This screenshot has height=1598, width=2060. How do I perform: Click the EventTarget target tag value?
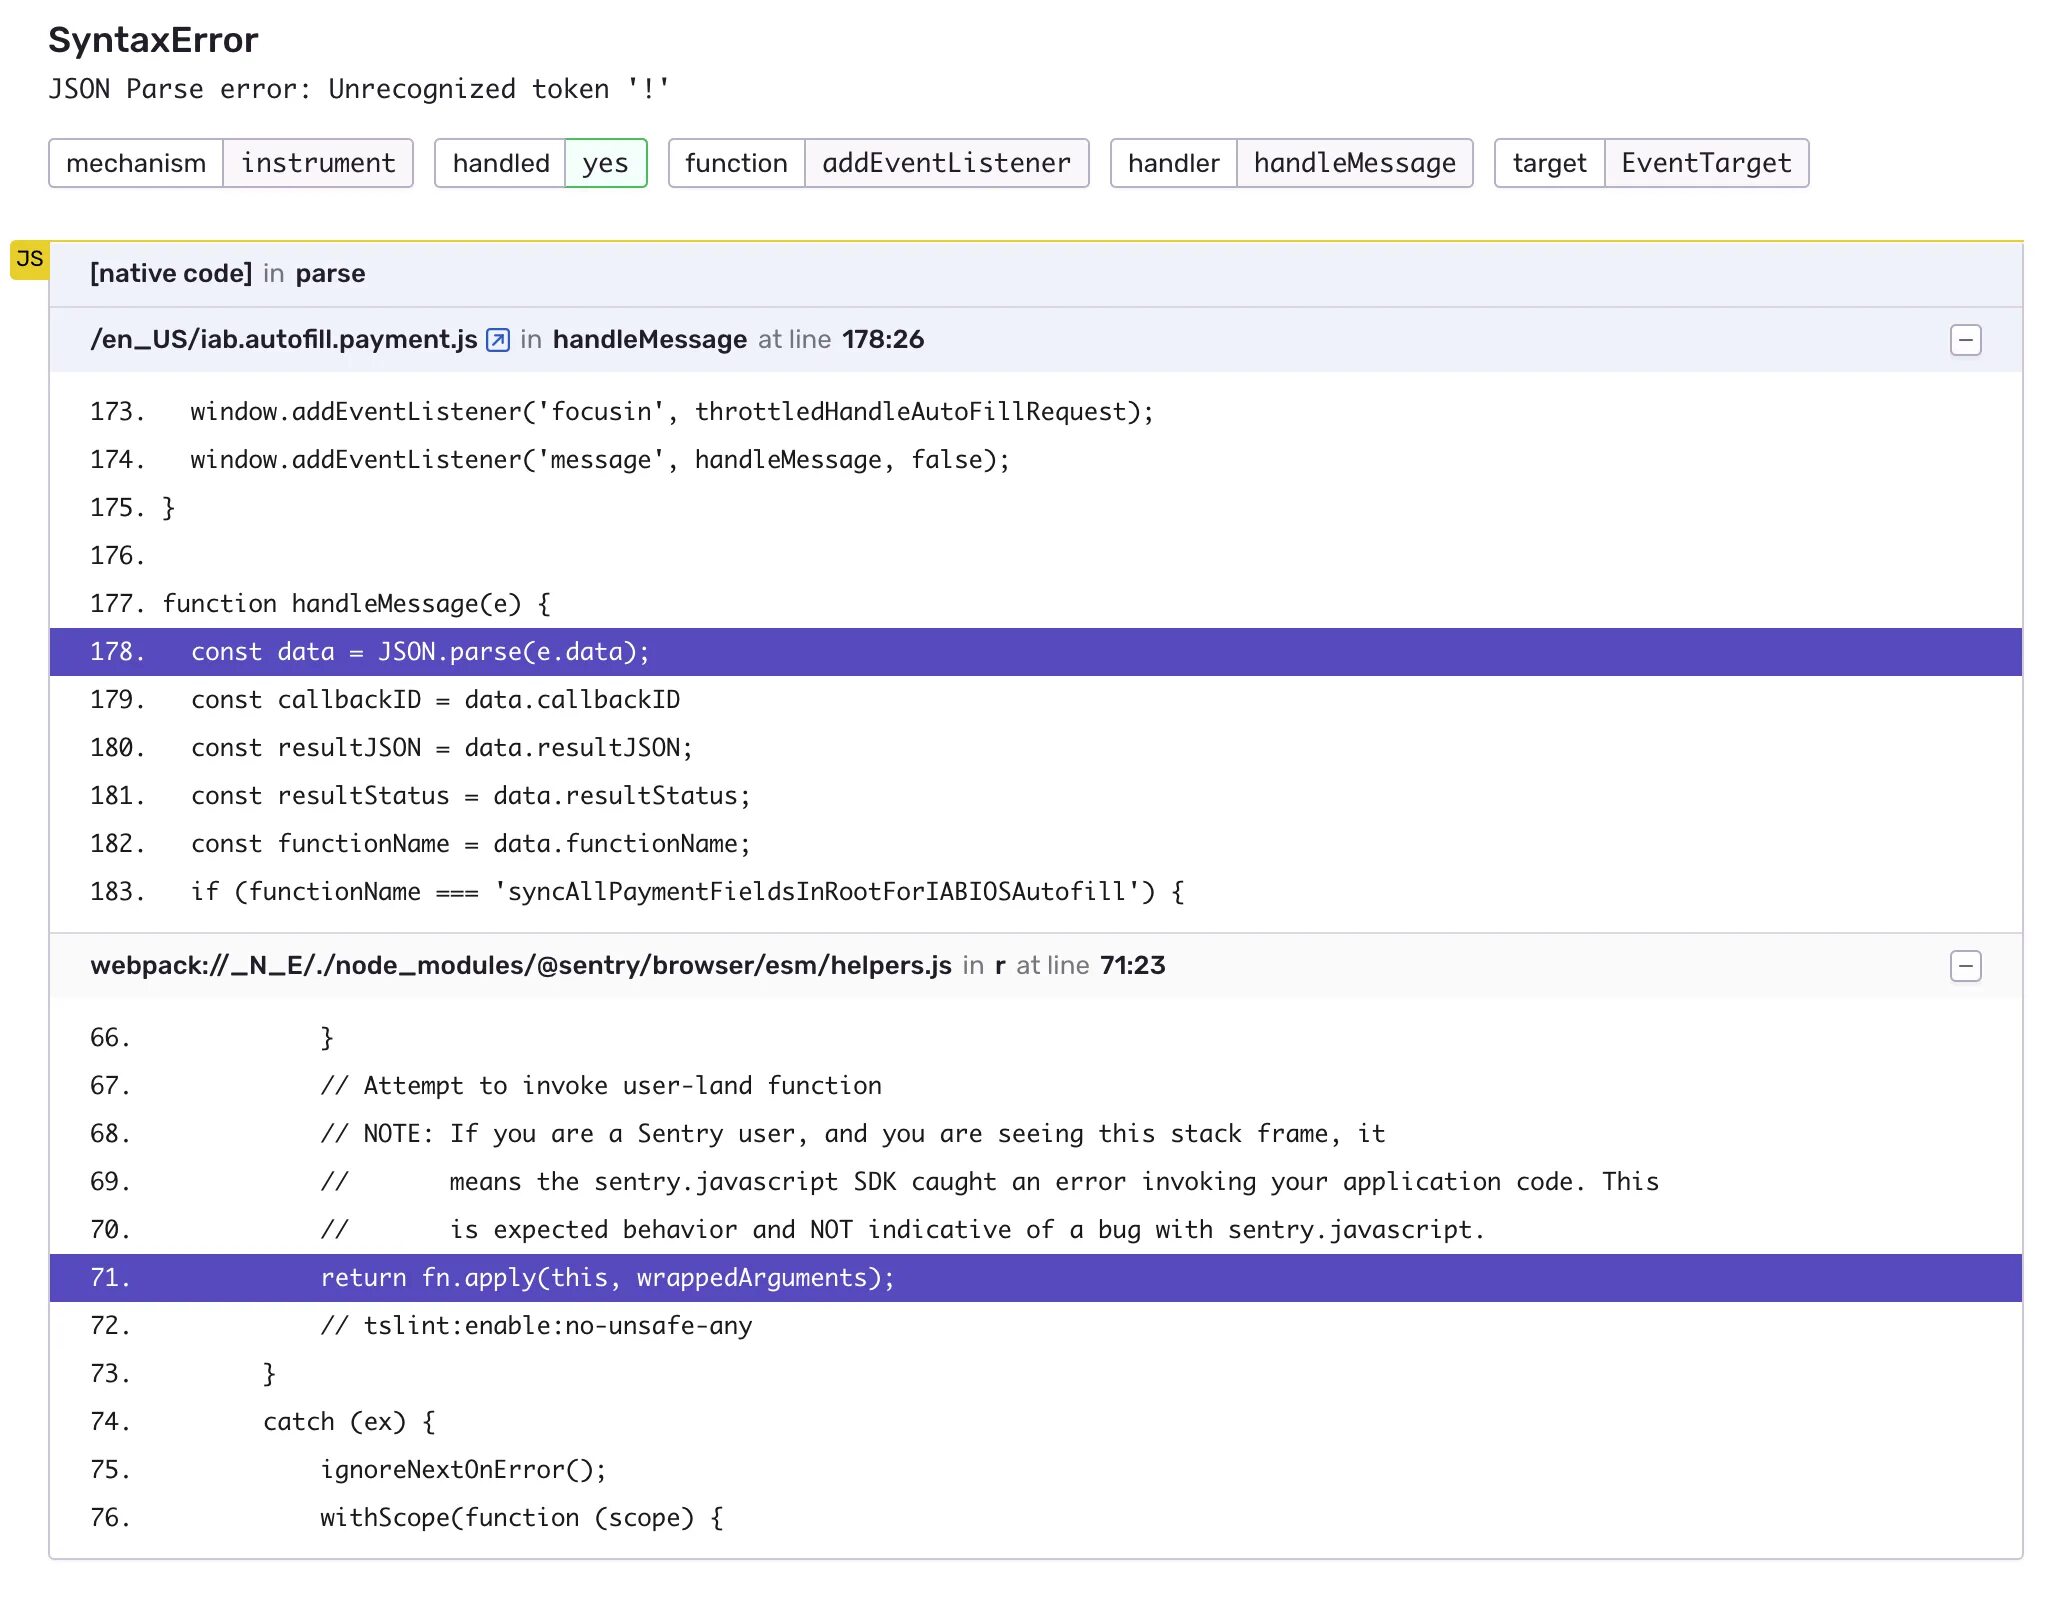tap(1705, 163)
